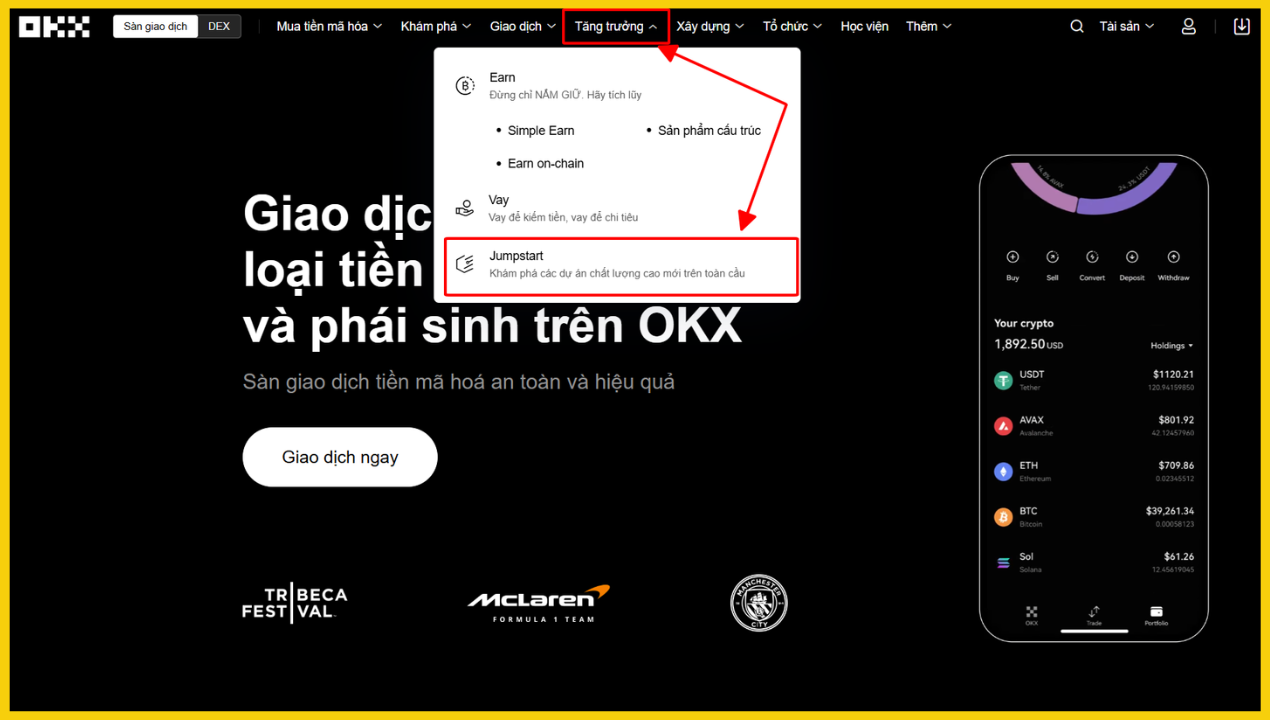Click the BTC Bitcoin coin icon
Image resolution: width=1270 pixels, height=720 pixels.
pyautogui.click(x=1003, y=517)
